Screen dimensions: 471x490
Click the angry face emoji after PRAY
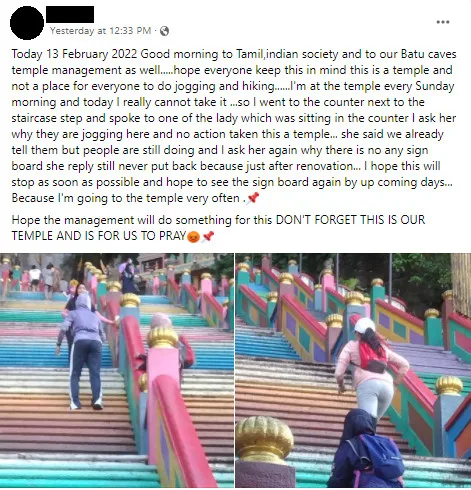coord(193,236)
